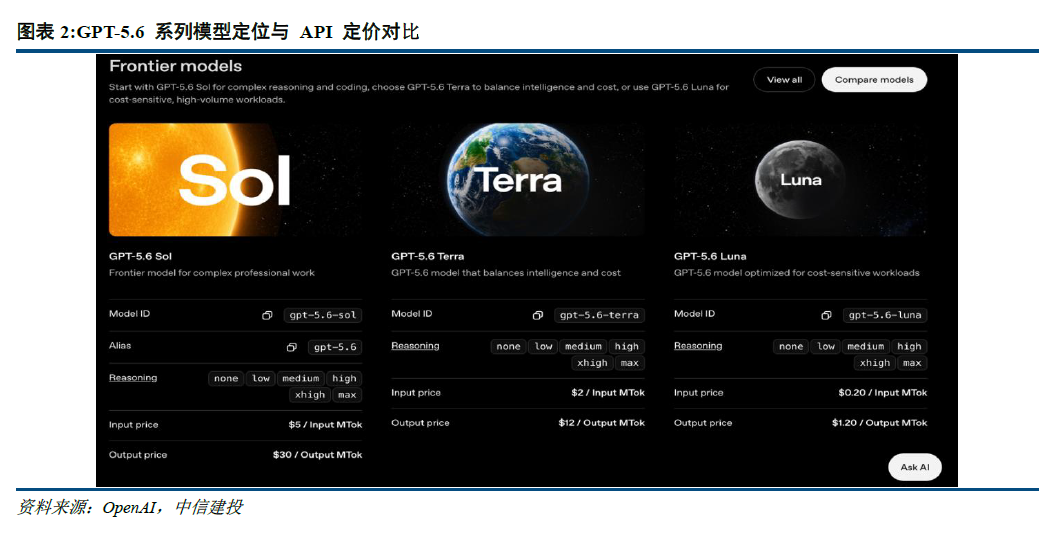
Task: Open the Ask AI chat button
Action: (x=915, y=467)
